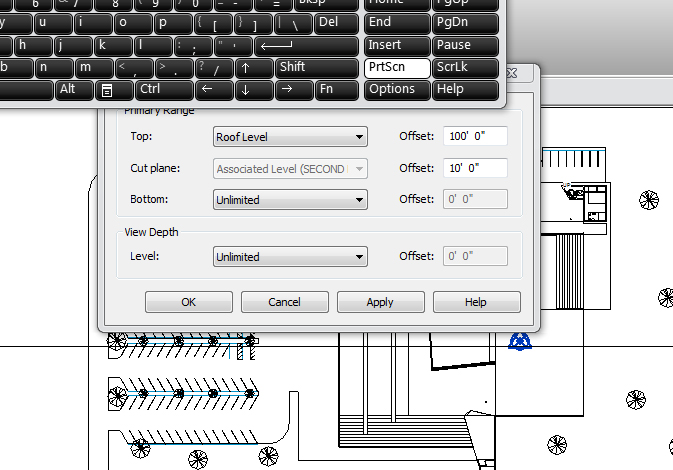Click the on-screen keyboard Help key
Image resolution: width=673 pixels, height=470 pixels.
point(465,90)
